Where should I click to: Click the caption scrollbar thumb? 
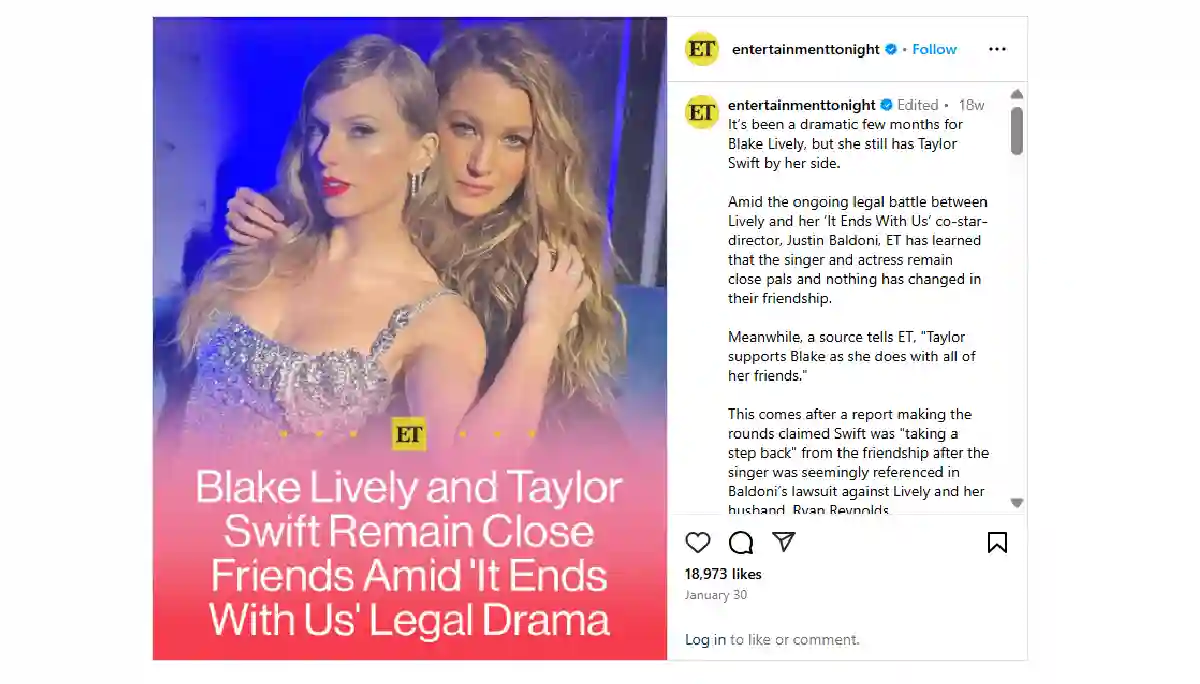coord(1017,131)
